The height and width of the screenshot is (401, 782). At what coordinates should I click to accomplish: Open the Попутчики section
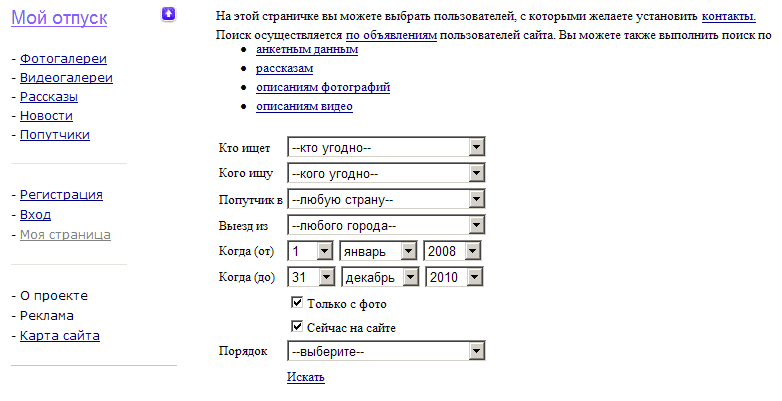(55, 135)
